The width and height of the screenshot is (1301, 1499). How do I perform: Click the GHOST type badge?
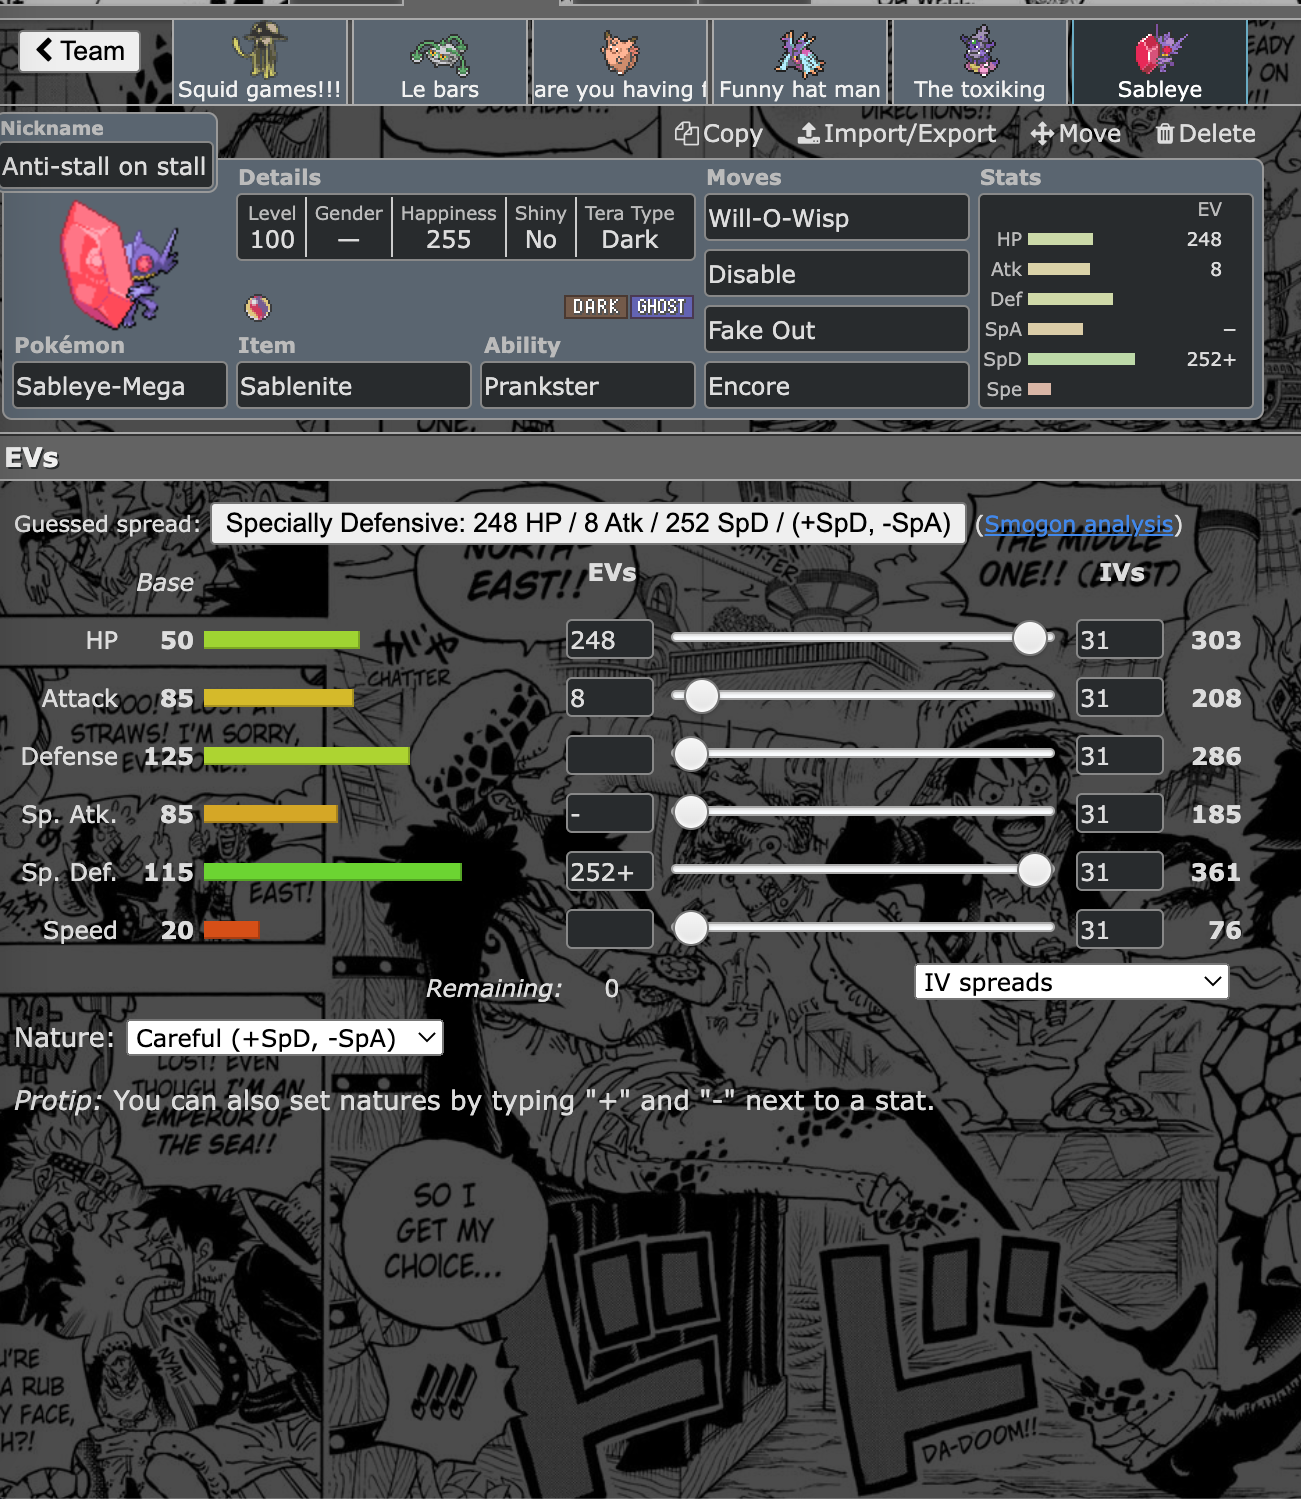[x=661, y=306]
